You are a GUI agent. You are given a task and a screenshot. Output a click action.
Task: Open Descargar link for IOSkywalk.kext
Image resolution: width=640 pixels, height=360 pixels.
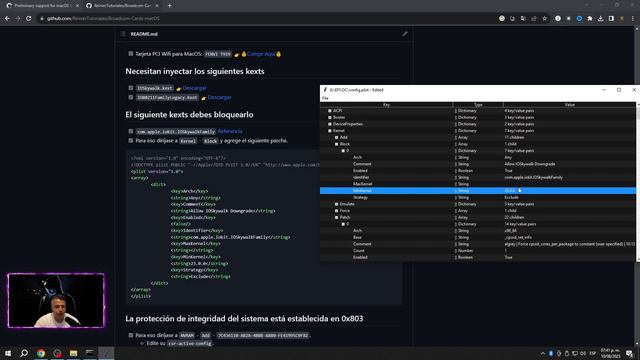coord(194,88)
